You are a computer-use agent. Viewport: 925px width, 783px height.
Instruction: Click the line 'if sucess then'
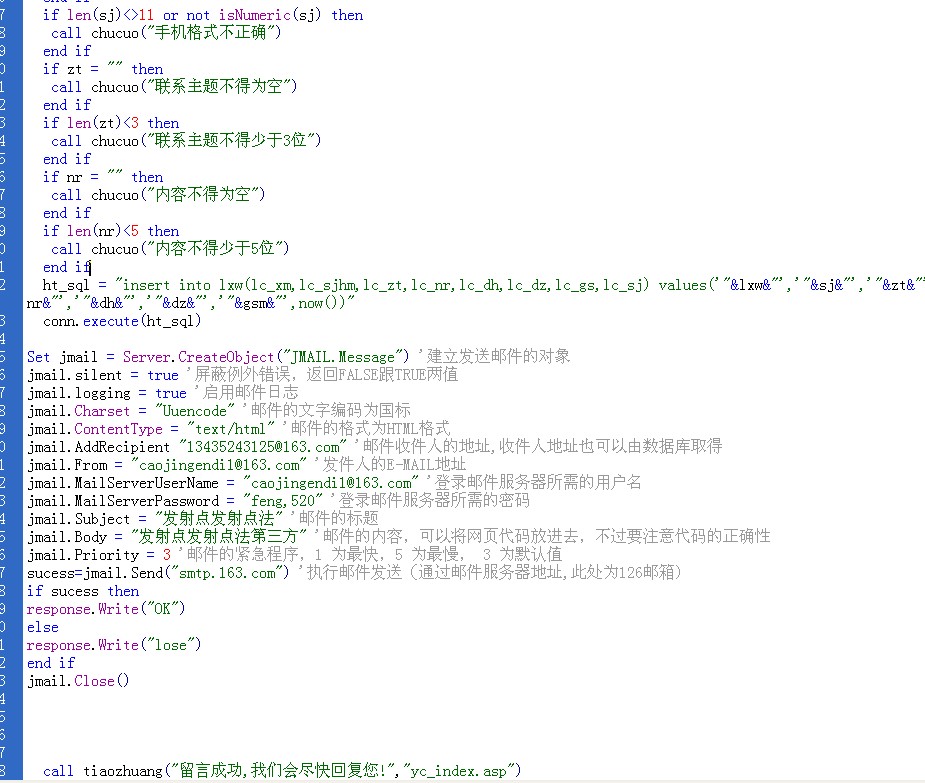coord(83,591)
